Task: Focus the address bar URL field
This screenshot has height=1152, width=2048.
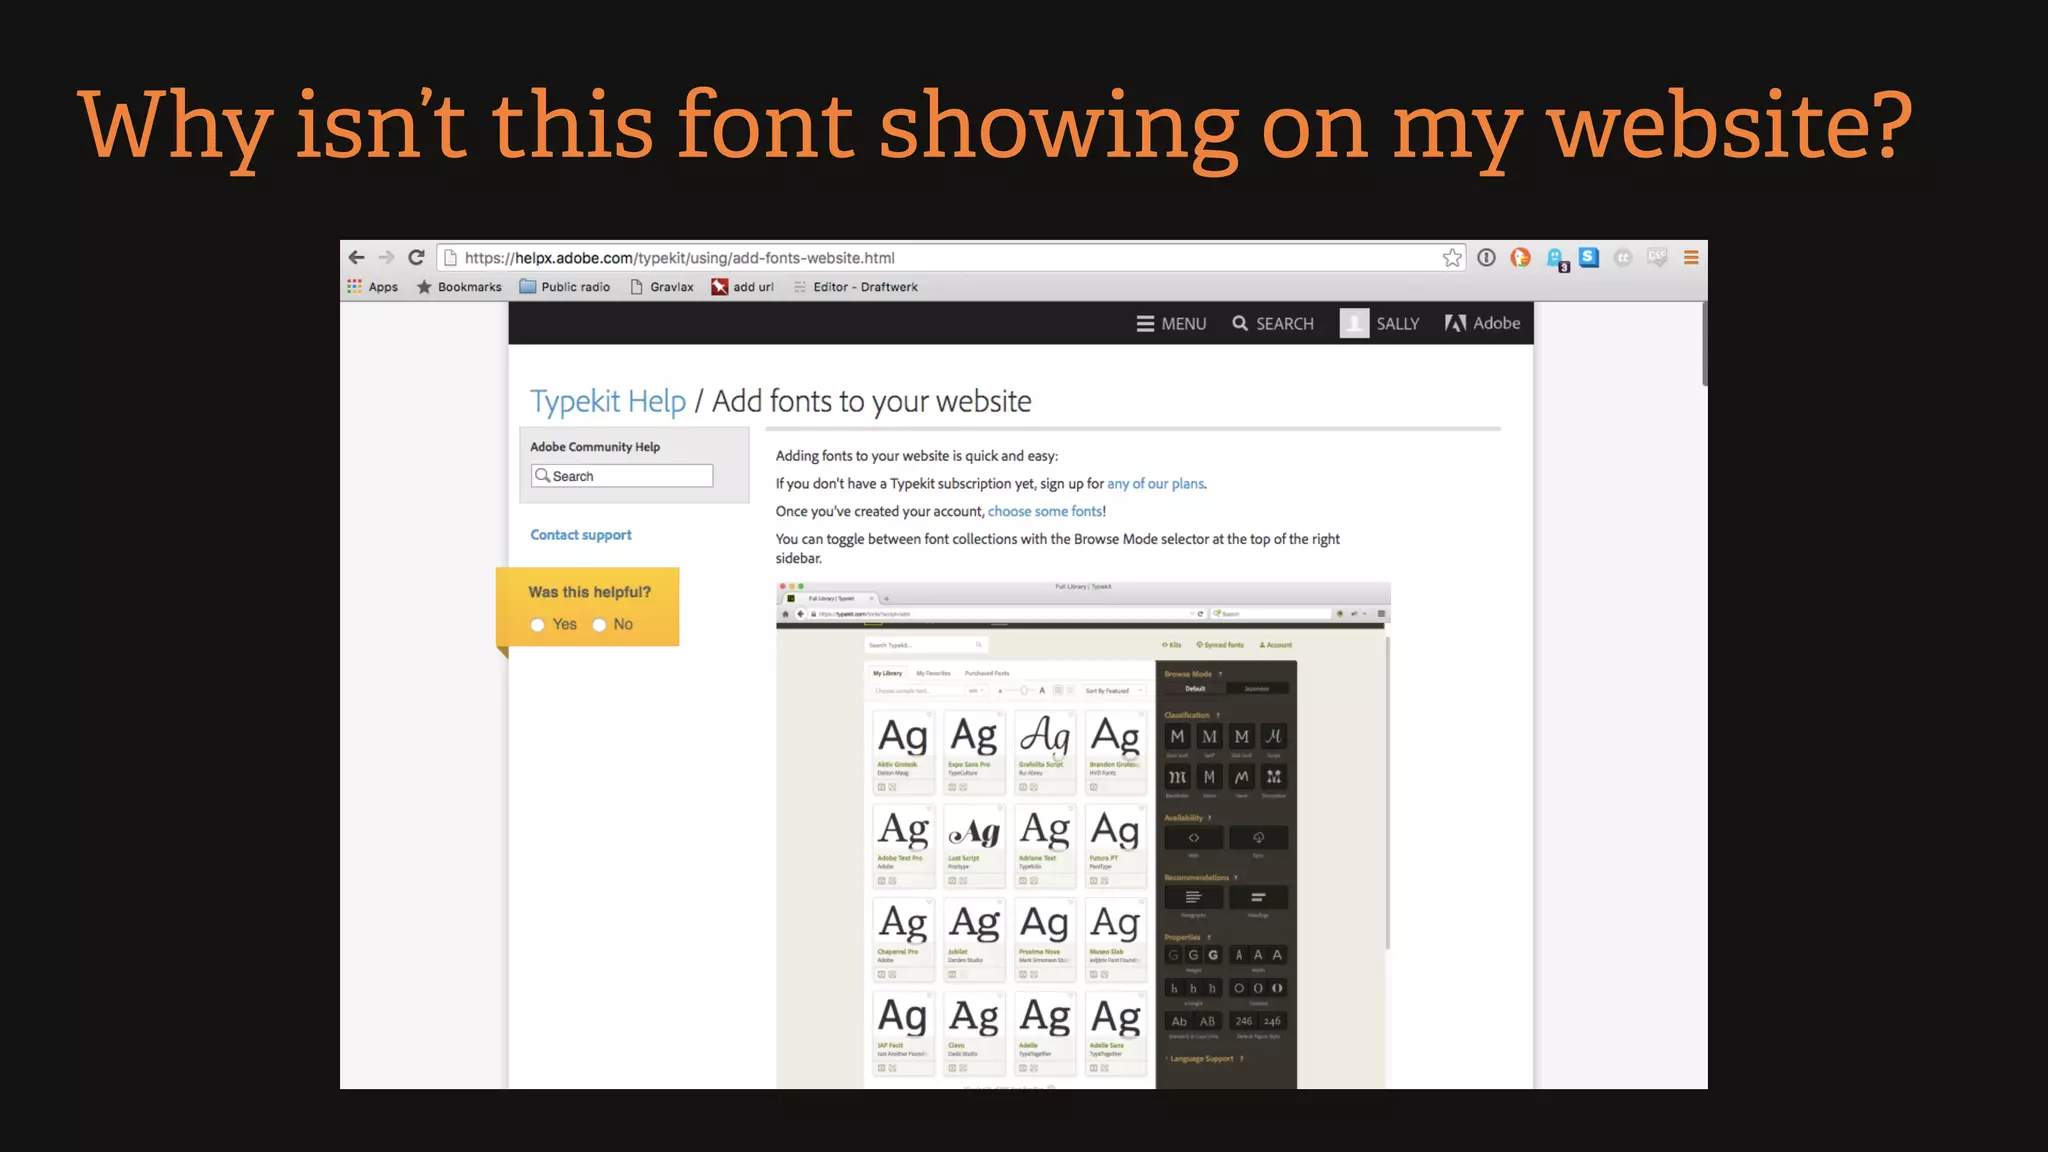Action: tap(950, 258)
